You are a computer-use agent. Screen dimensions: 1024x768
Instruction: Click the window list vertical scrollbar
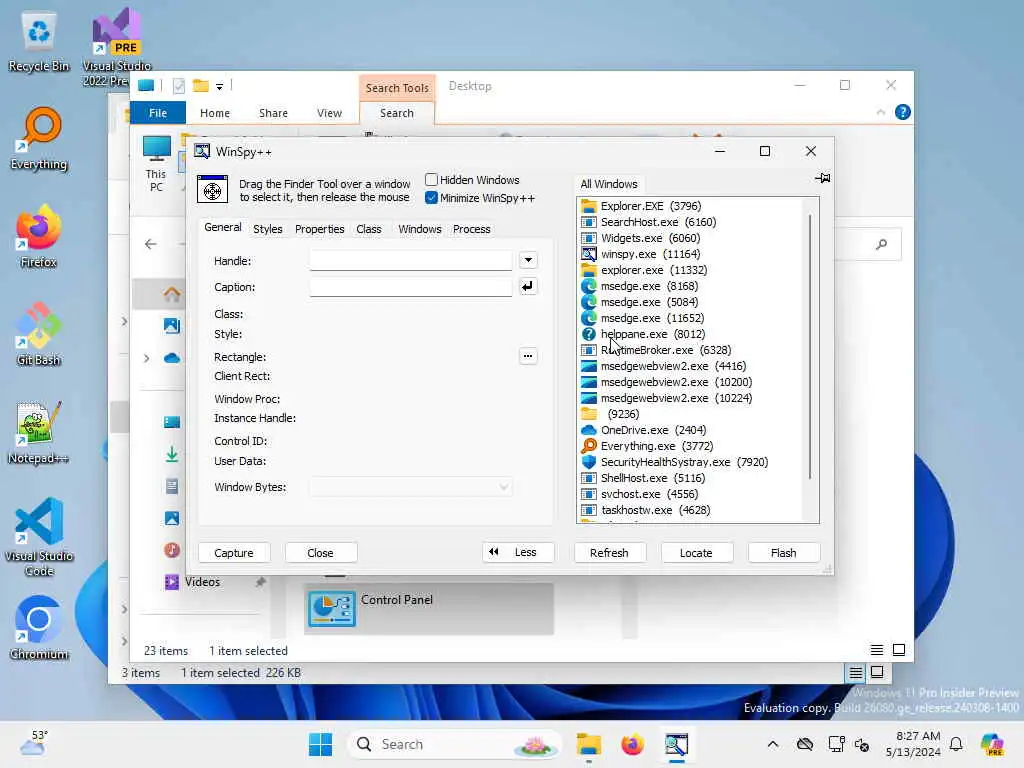pos(810,346)
